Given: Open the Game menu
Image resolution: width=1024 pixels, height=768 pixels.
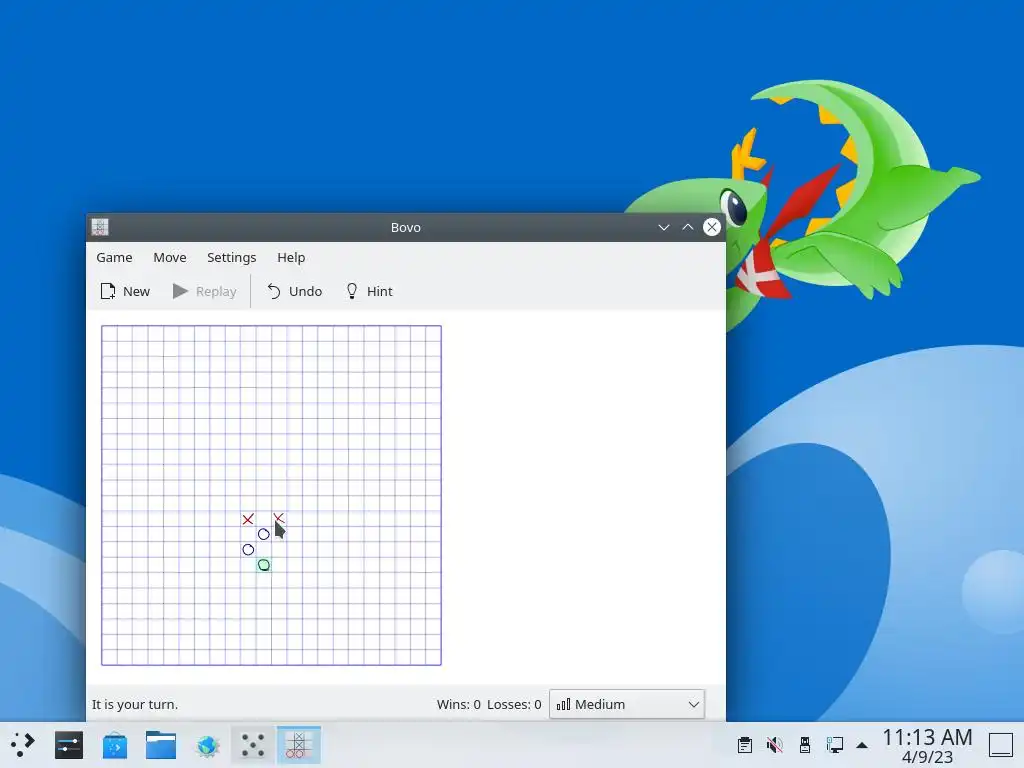Looking at the screenshot, I should (x=114, y=257).
